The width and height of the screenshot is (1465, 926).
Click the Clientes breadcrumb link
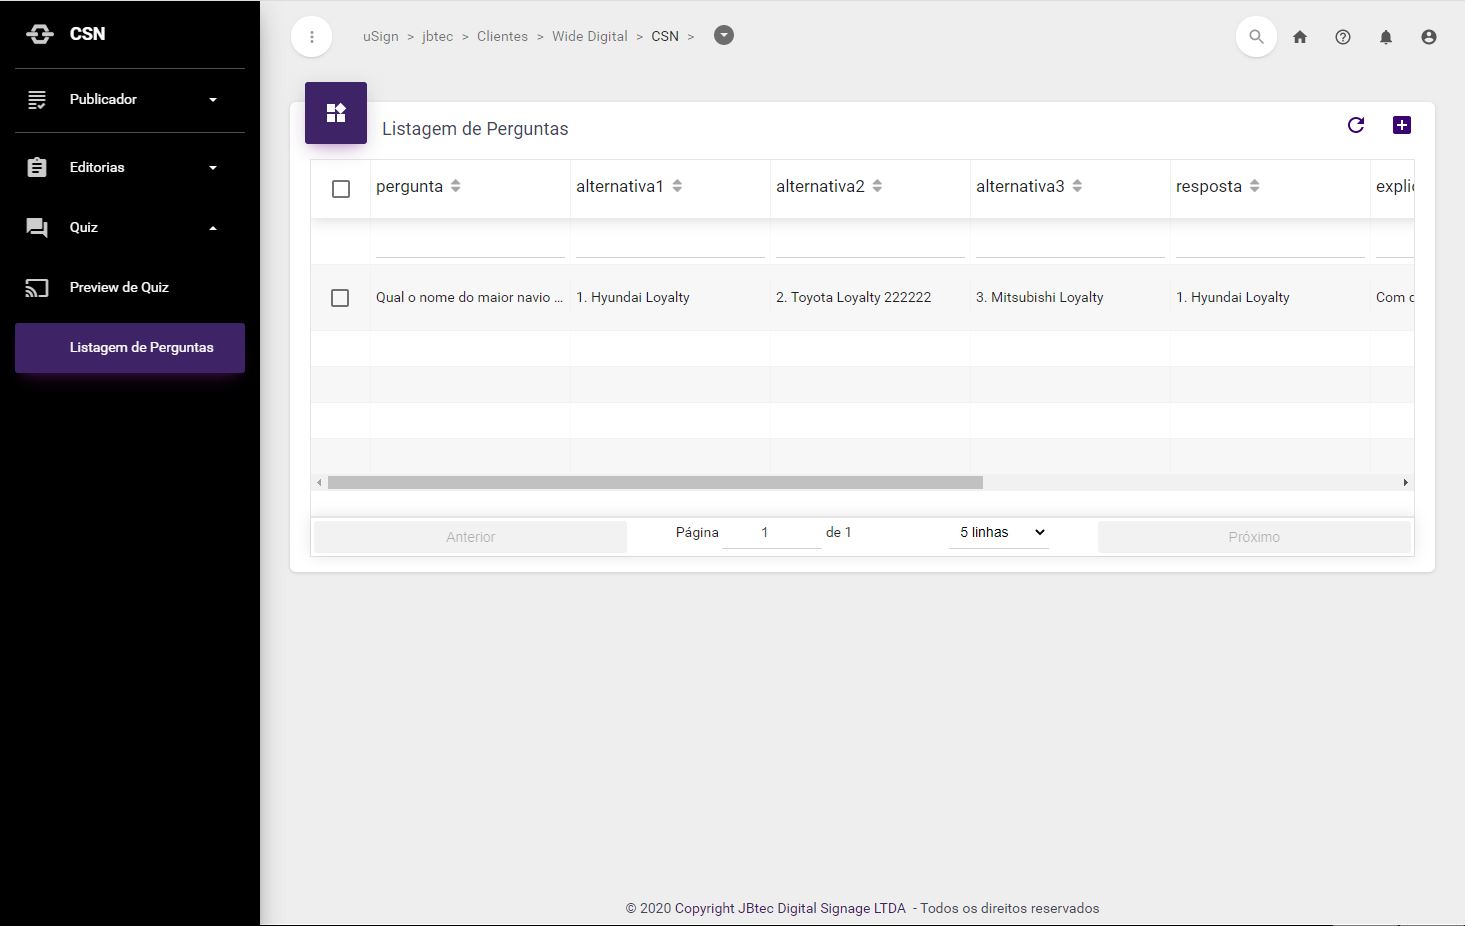tap(502, 36)
